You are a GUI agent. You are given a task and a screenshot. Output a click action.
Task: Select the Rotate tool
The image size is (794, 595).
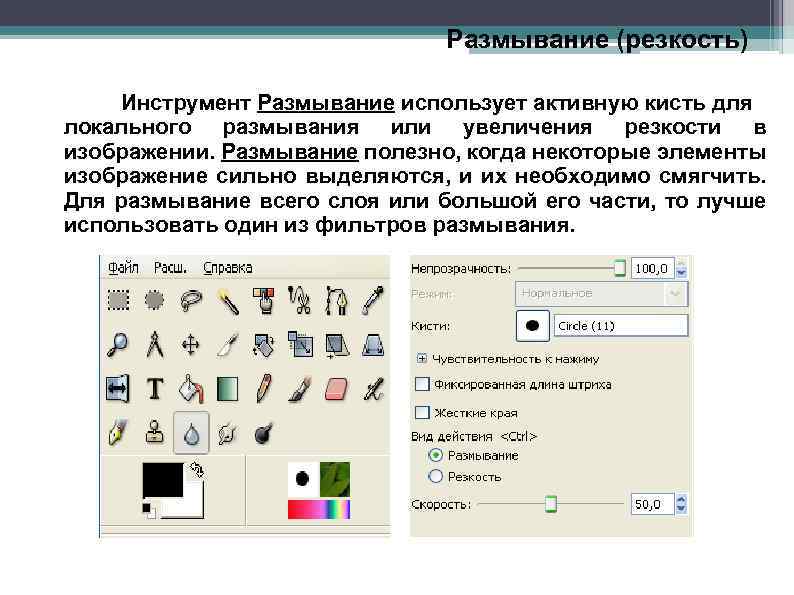(x=263, y=345)
